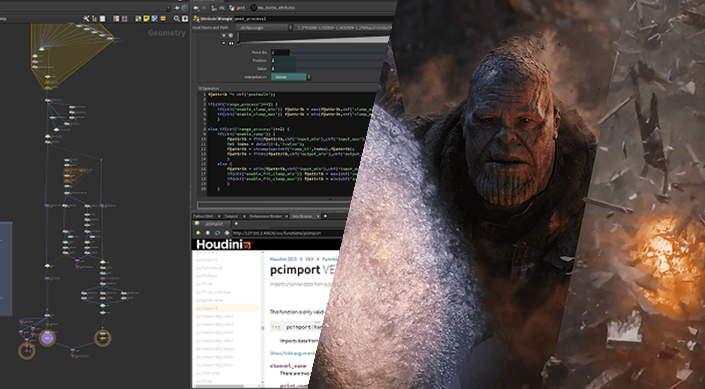This screenshot has width=705, height=389.
Task: Click the orange icon in network editor toolbar
Action: pyautogui.click(x=163, y=18)
